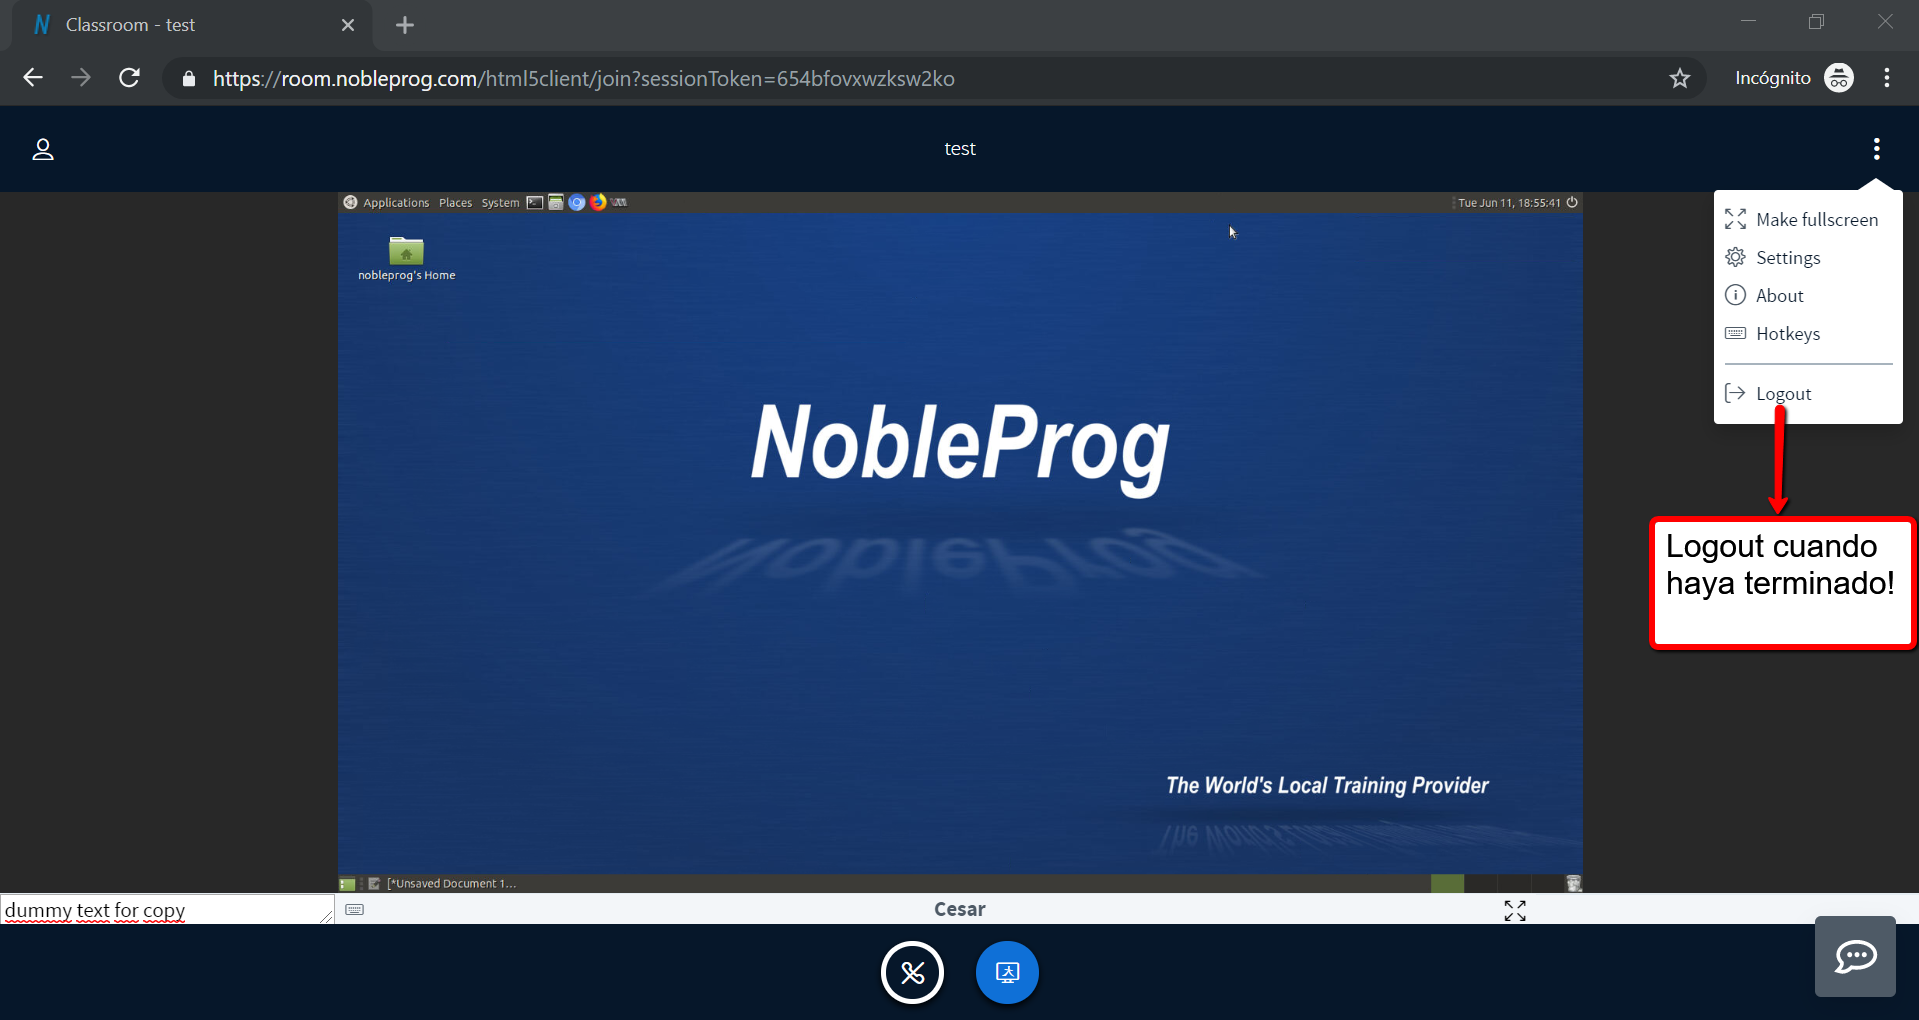Click the leave audio round button
Image resolution: width=1919 pixels, height=1020 pixels.
[912, 972]
